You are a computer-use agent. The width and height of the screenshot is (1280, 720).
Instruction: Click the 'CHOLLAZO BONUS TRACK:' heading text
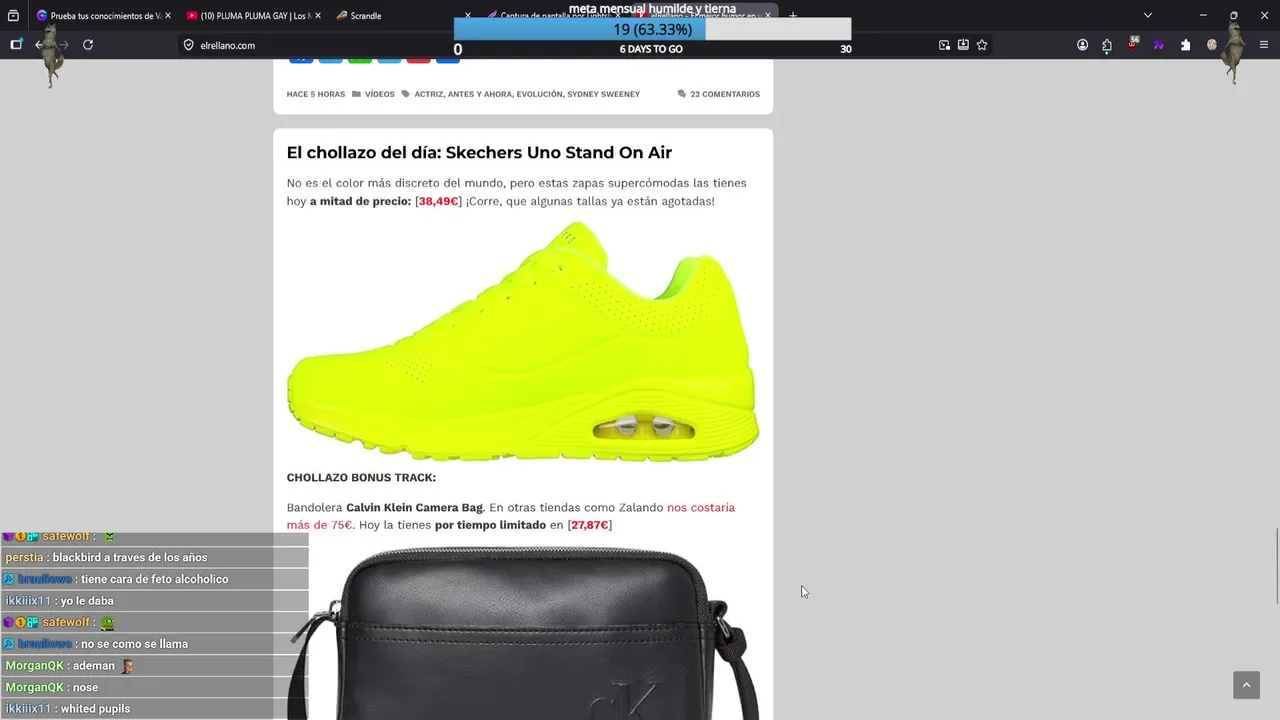361,477
